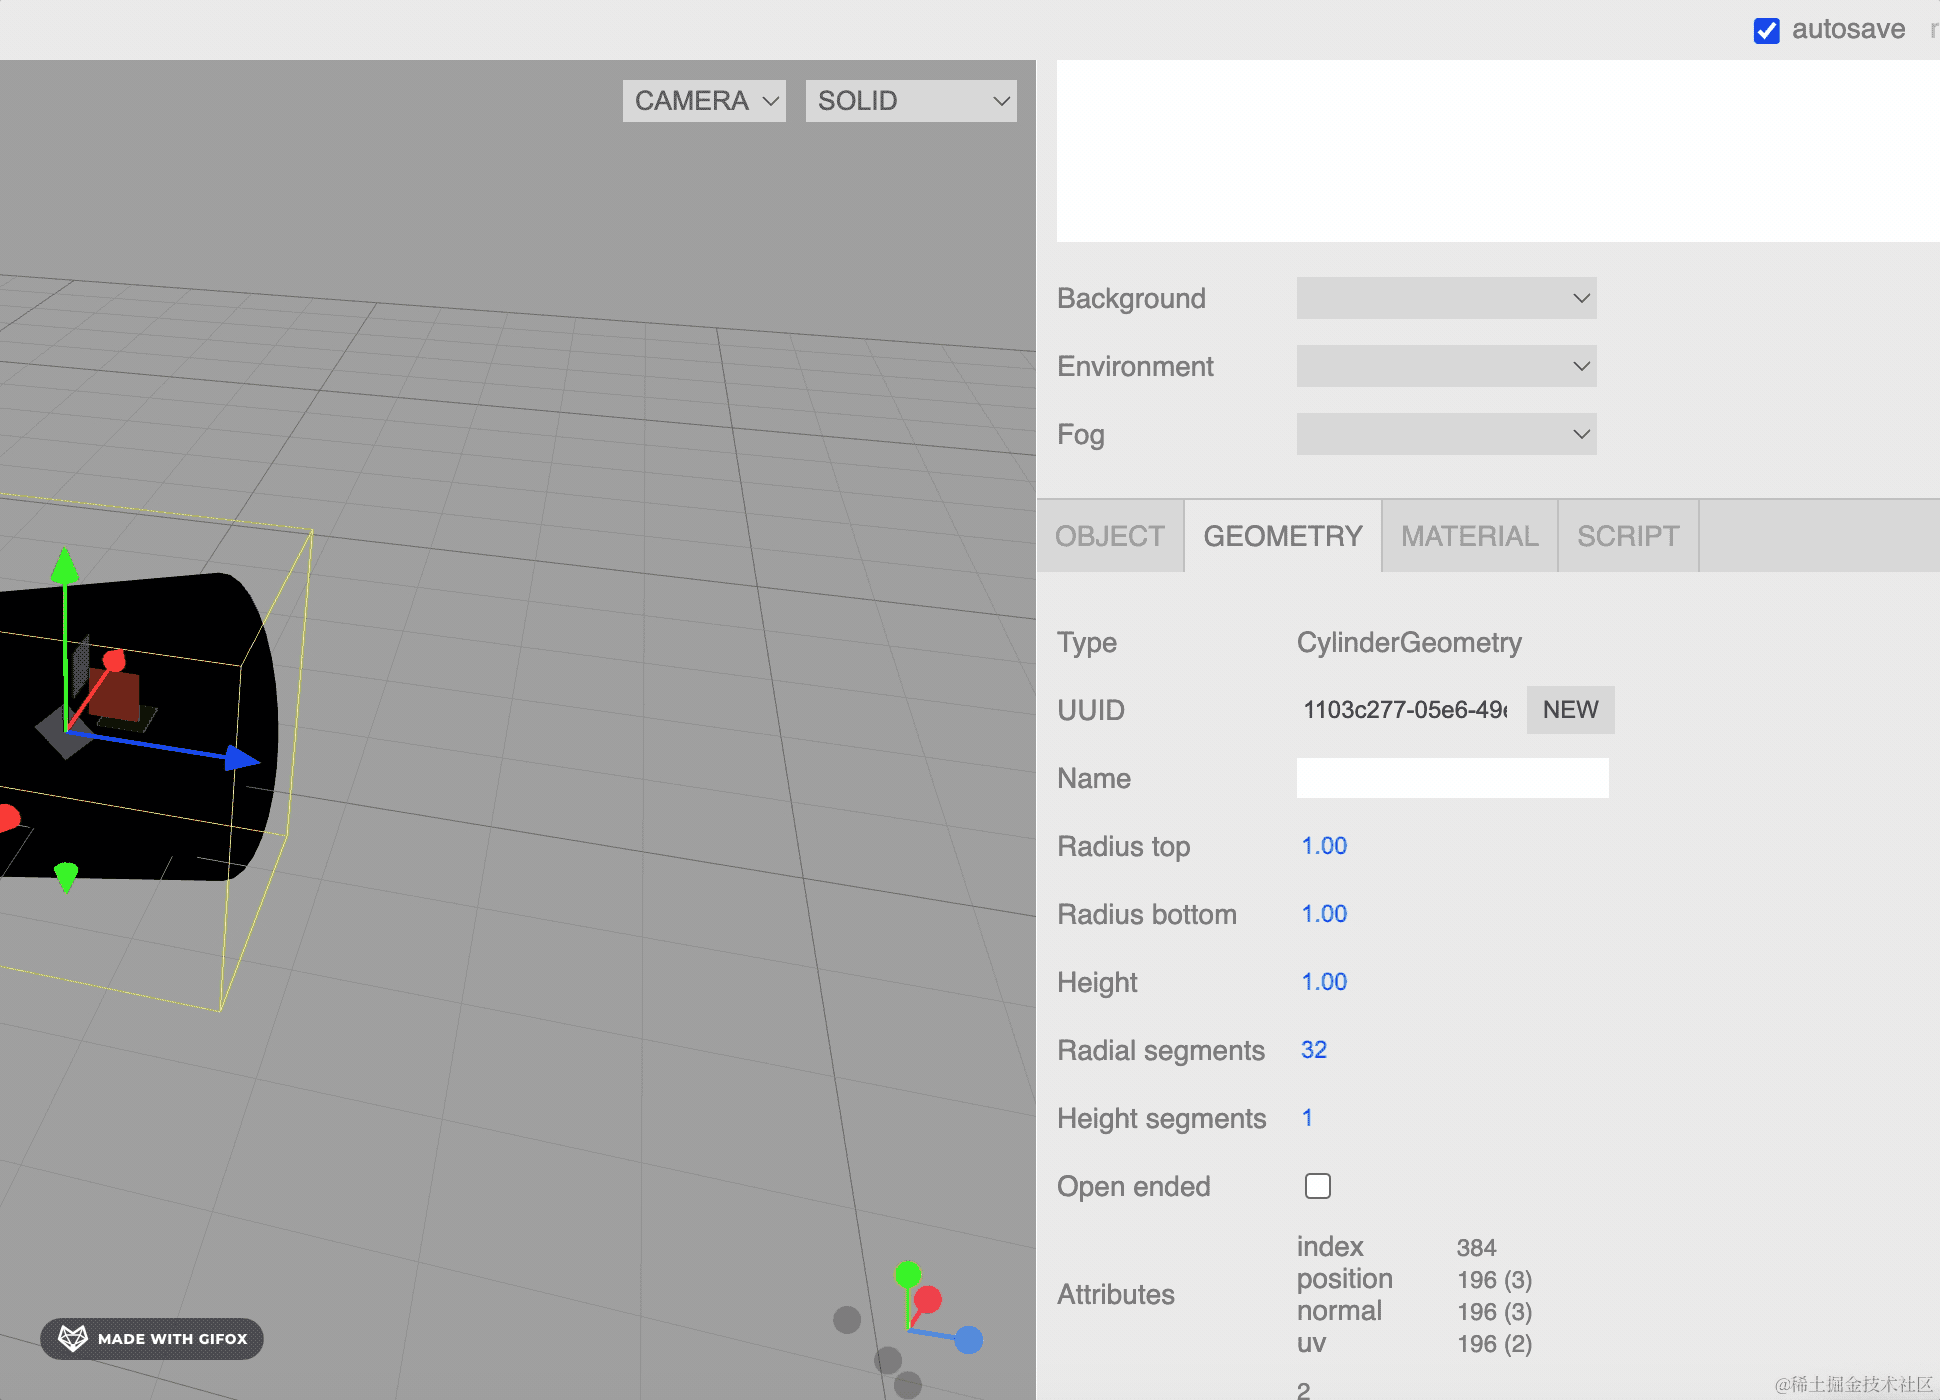Select the Height segments value 1
The width and height of the screenshot is (1940, 1400).
pos(1307,1118)
